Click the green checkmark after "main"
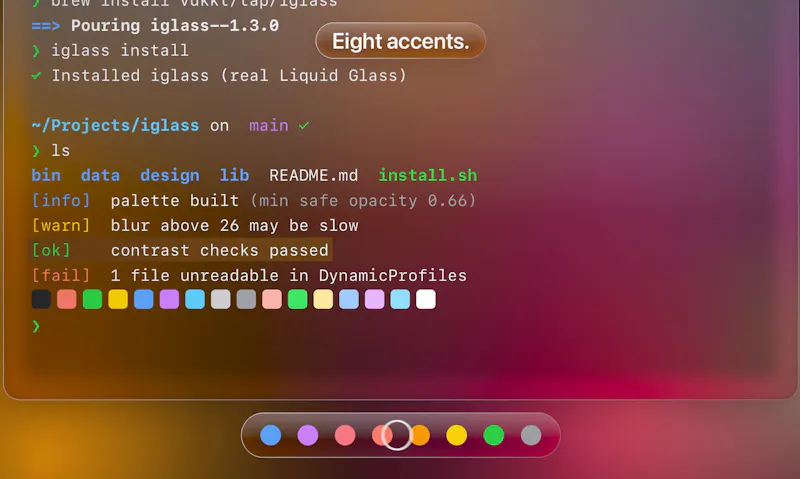800x479 pixels. tap(304, 125)
